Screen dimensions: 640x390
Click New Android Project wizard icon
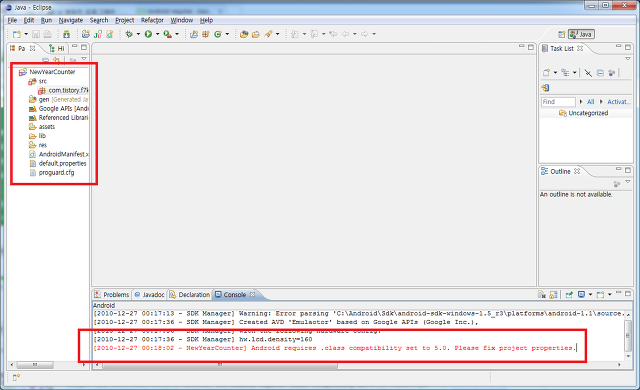86,34
